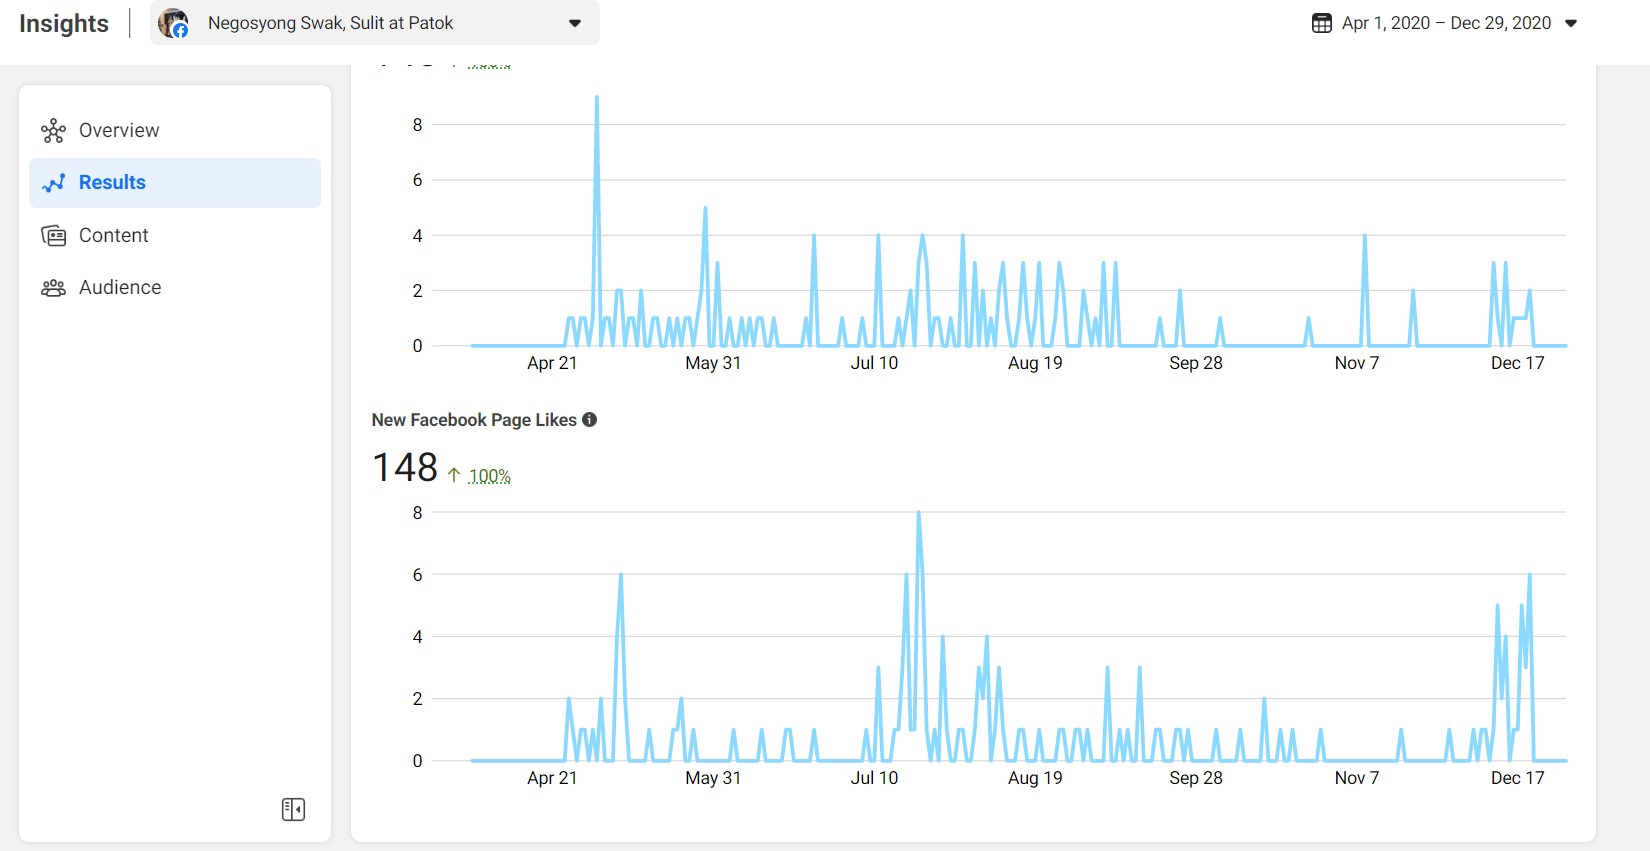Click the May 31 label on the Page Likes chart
The height and width of the screenshot is (851, 1650).
click(713, 778)
